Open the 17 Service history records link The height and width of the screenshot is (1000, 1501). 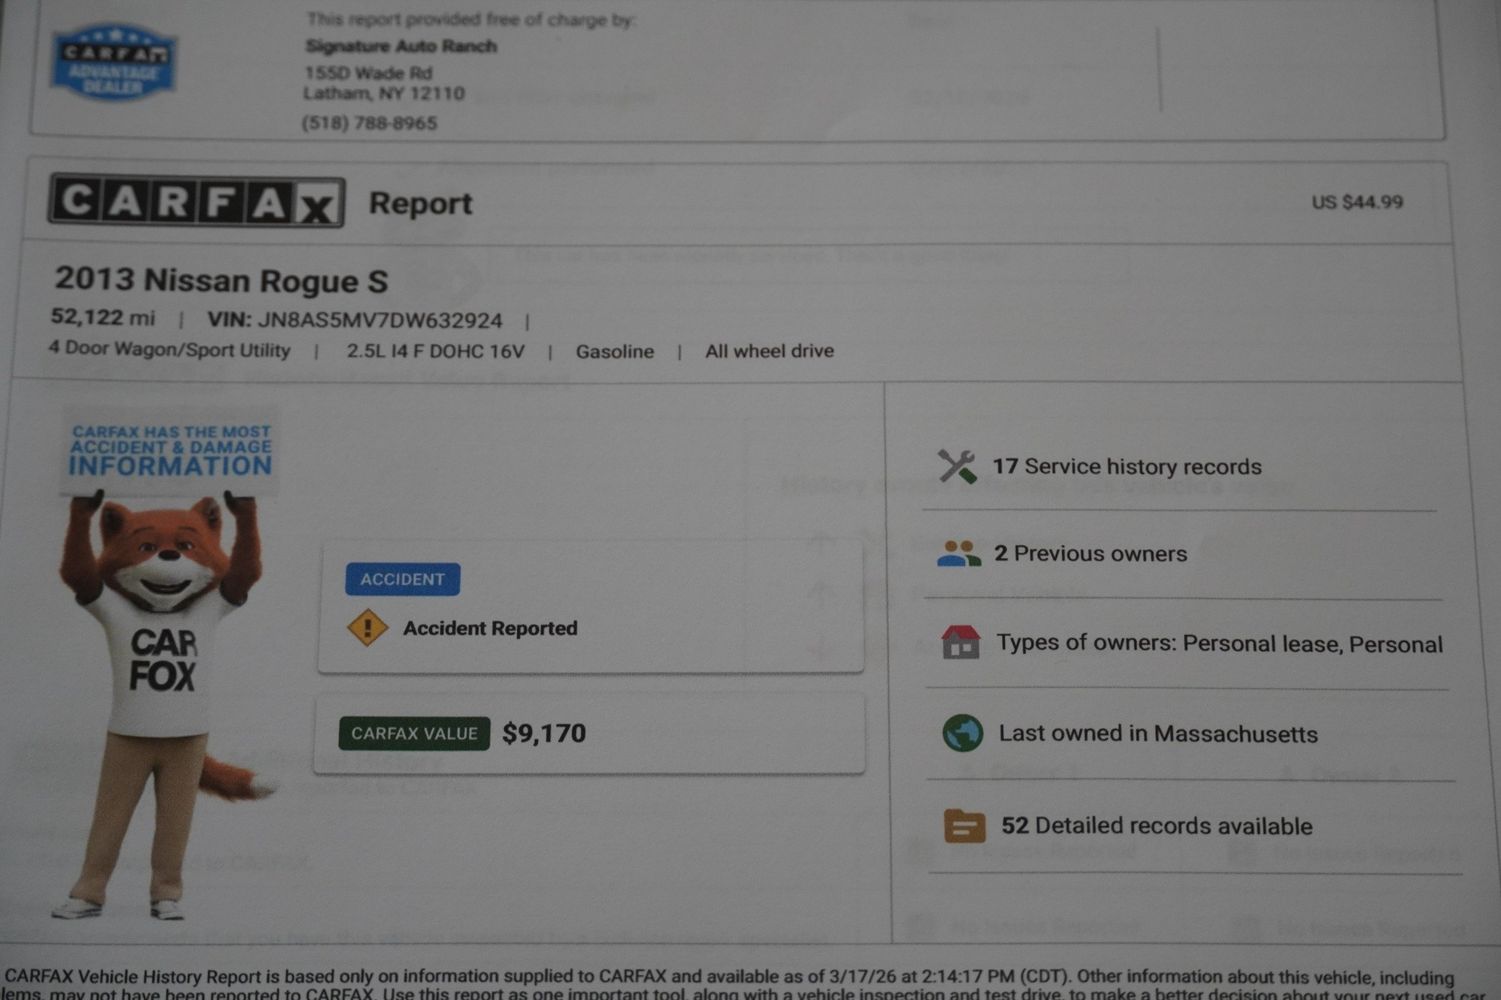1126,467
